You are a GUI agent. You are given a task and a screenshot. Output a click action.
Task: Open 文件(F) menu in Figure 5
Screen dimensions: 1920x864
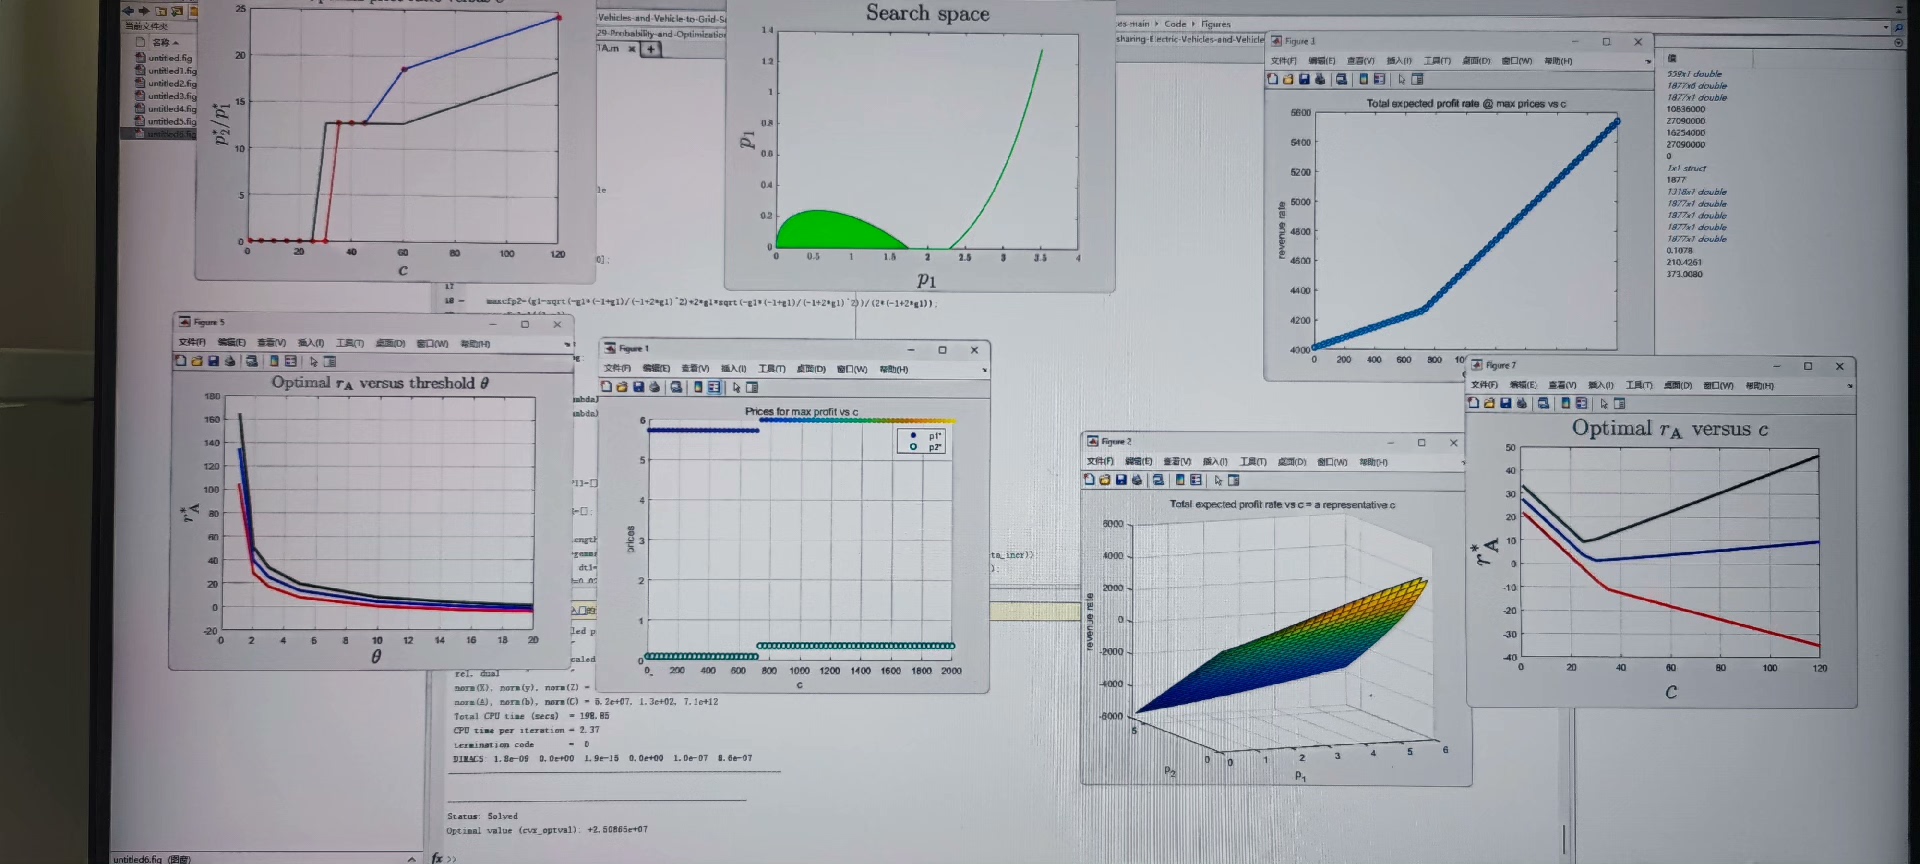tap(192, 343)
